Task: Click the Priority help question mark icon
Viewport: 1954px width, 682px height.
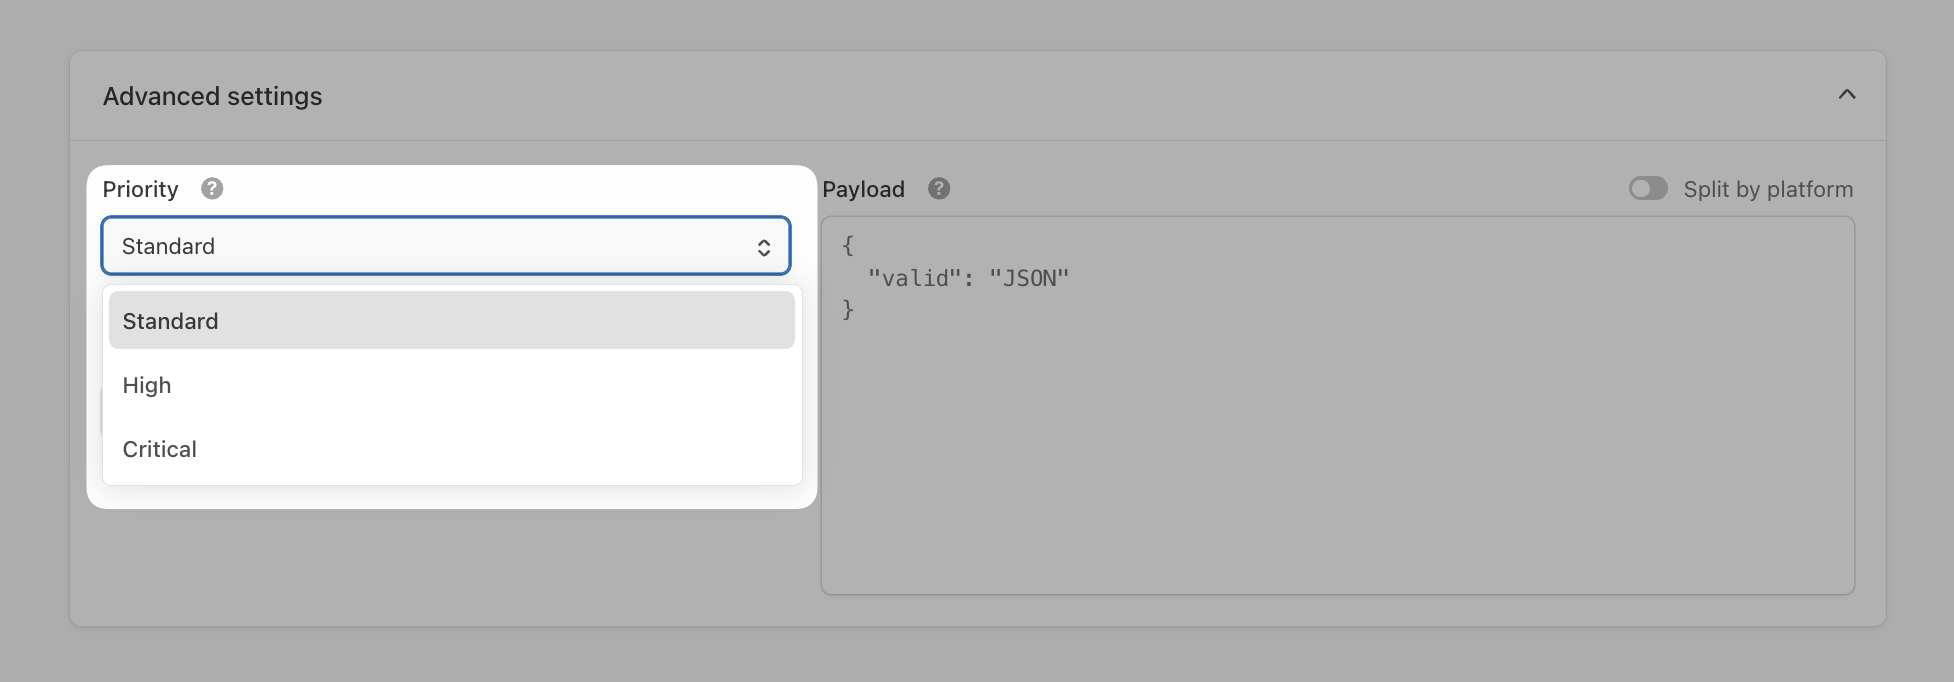Action: pyautogui.click(x=212, y=189)
